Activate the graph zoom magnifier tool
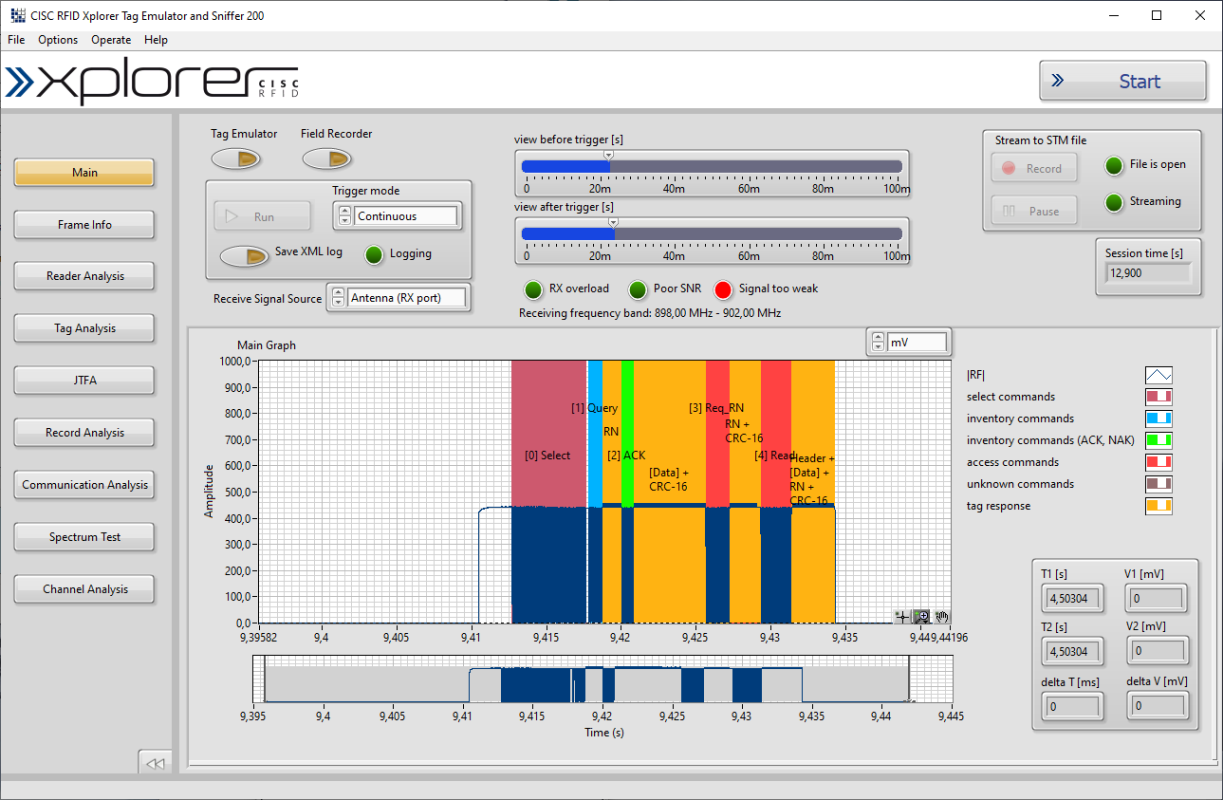The height and width of the screenshot is (800, 1223). (922, 616)
